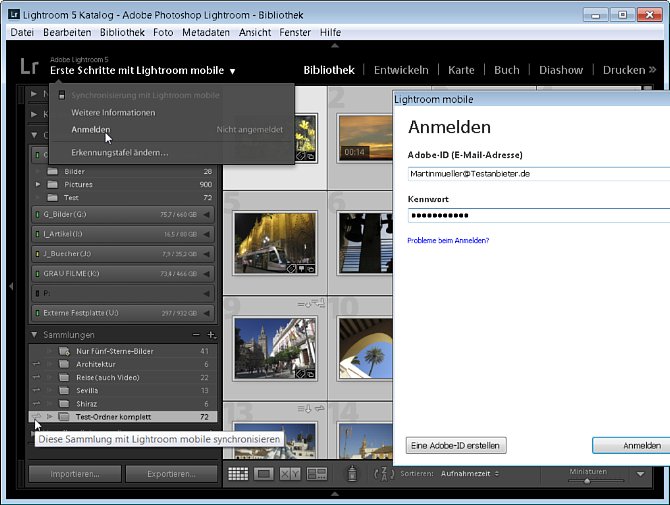The image size is (670, 505).
Task: Reverse sort direction with A-Z icon
Action: 384,474
